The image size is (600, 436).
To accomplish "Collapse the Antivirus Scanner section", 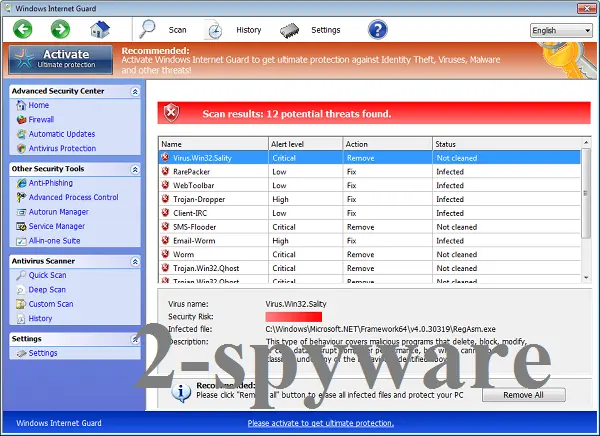I will 135,261.
